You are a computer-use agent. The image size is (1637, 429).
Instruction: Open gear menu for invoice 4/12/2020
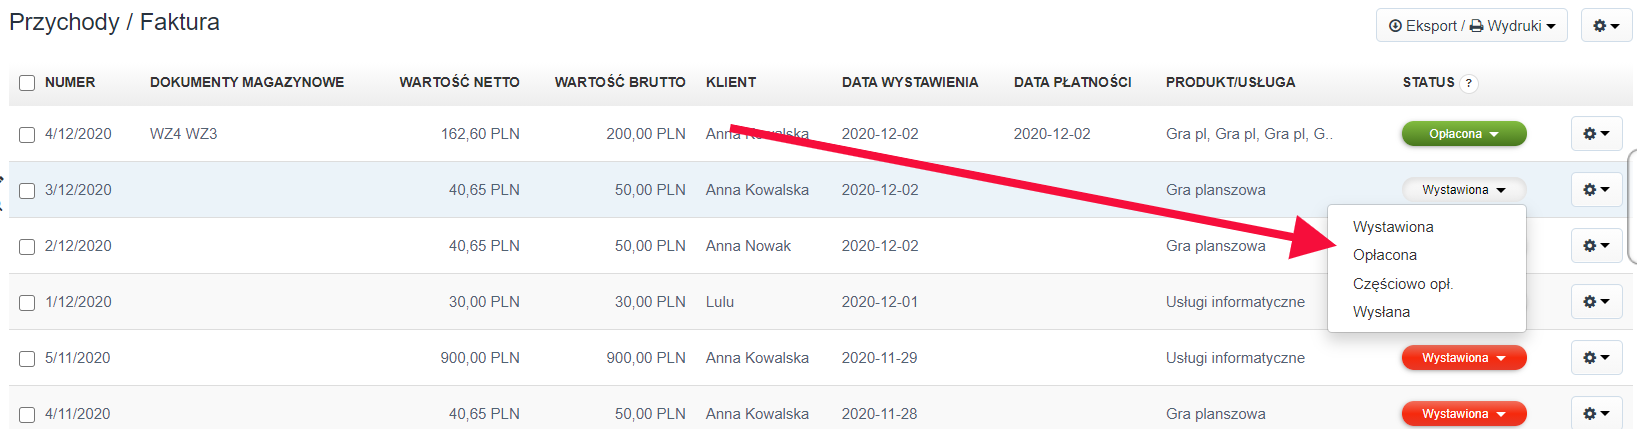(1596, 134)
